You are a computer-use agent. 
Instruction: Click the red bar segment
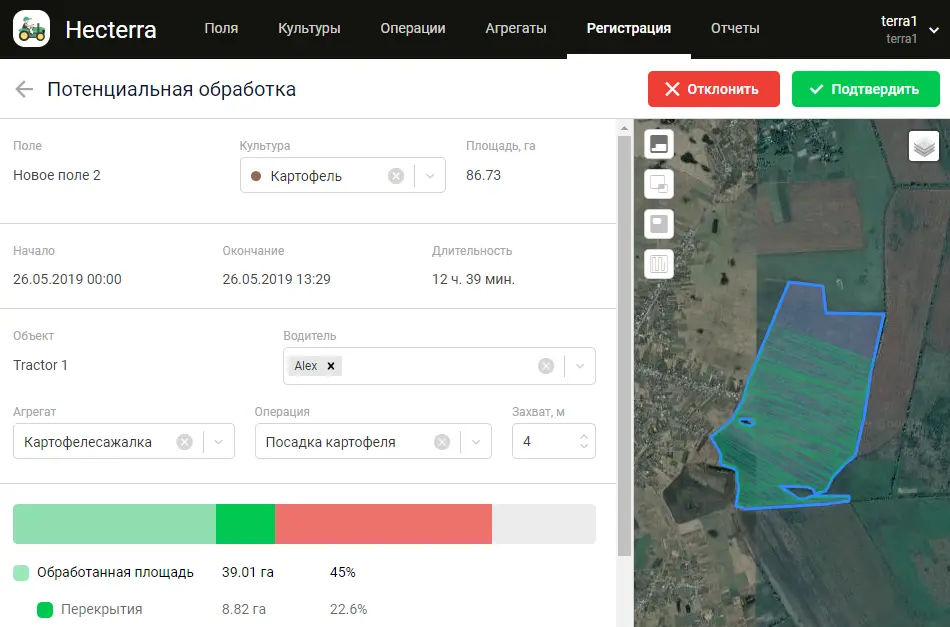pos(384,523)
